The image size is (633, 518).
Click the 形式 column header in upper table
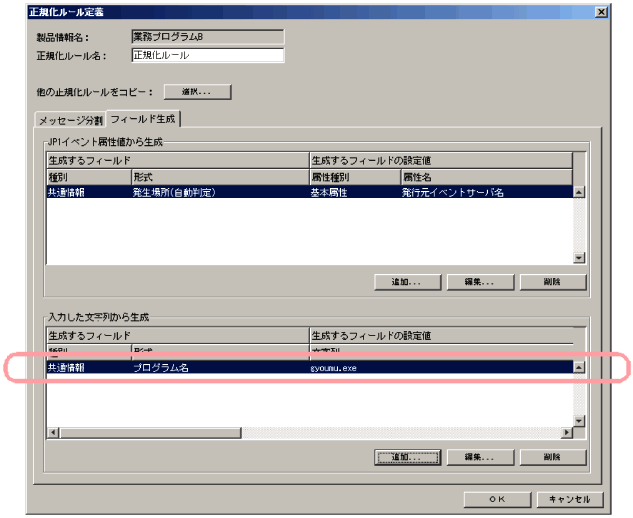tap(220, 177)
